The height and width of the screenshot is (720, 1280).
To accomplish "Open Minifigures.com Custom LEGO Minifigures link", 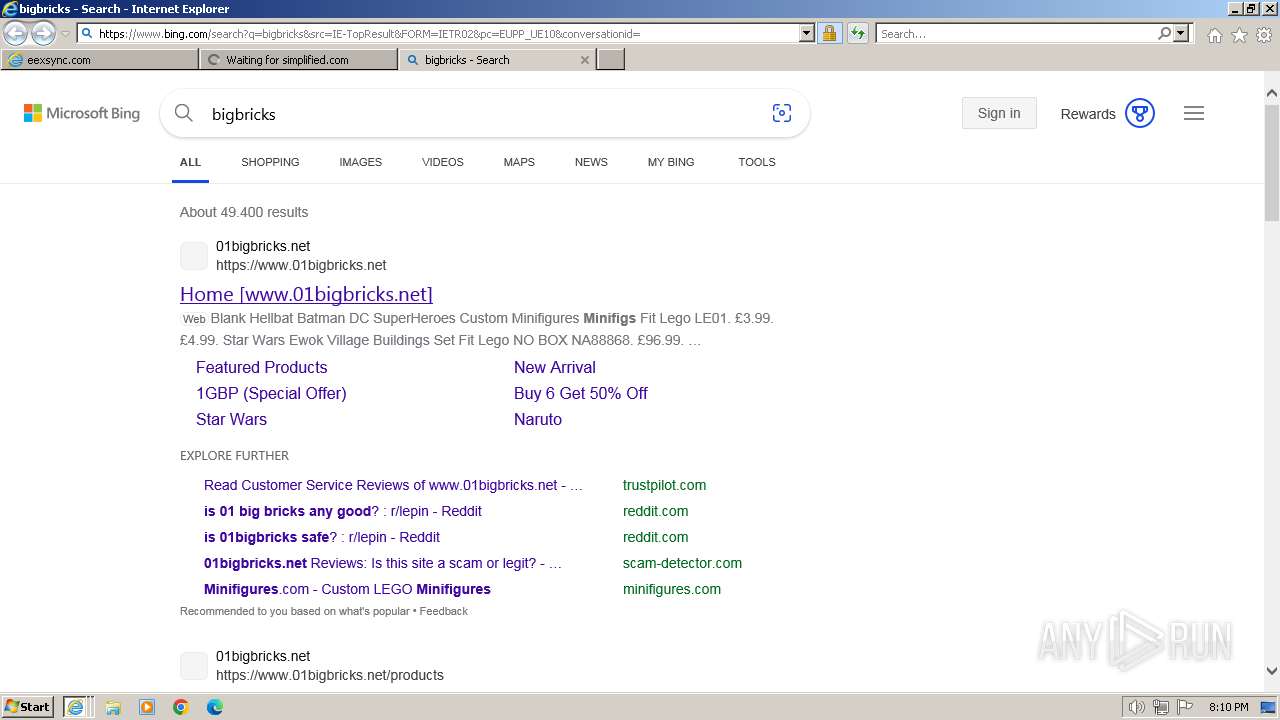I will pos(347,589).
